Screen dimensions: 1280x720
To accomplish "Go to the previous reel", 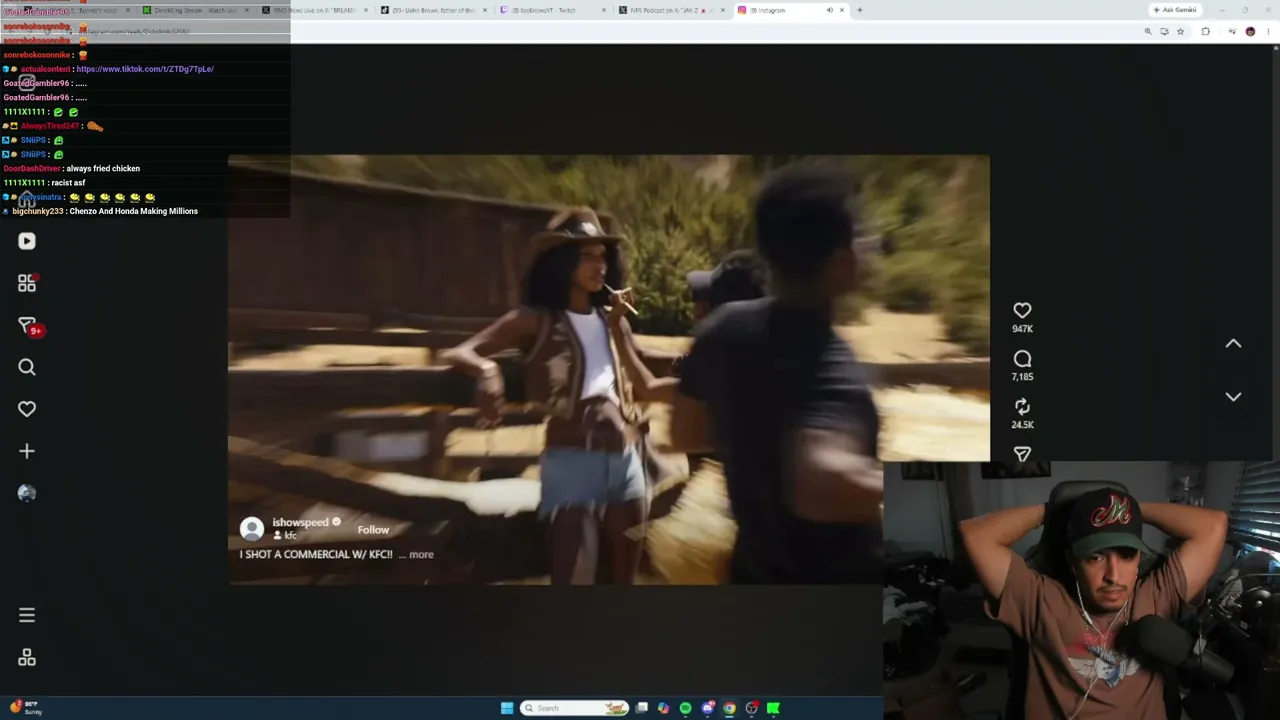I will [x=1233, y=343].
